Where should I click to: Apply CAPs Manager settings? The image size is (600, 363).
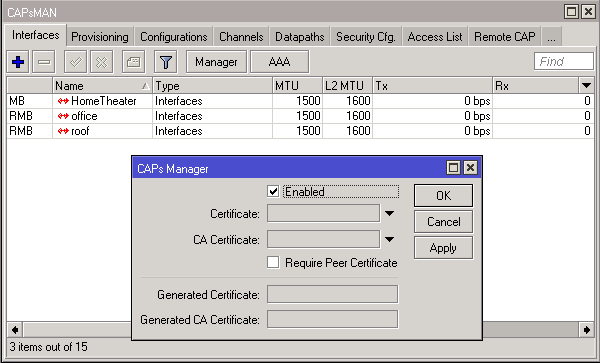[x=443, y=248]
